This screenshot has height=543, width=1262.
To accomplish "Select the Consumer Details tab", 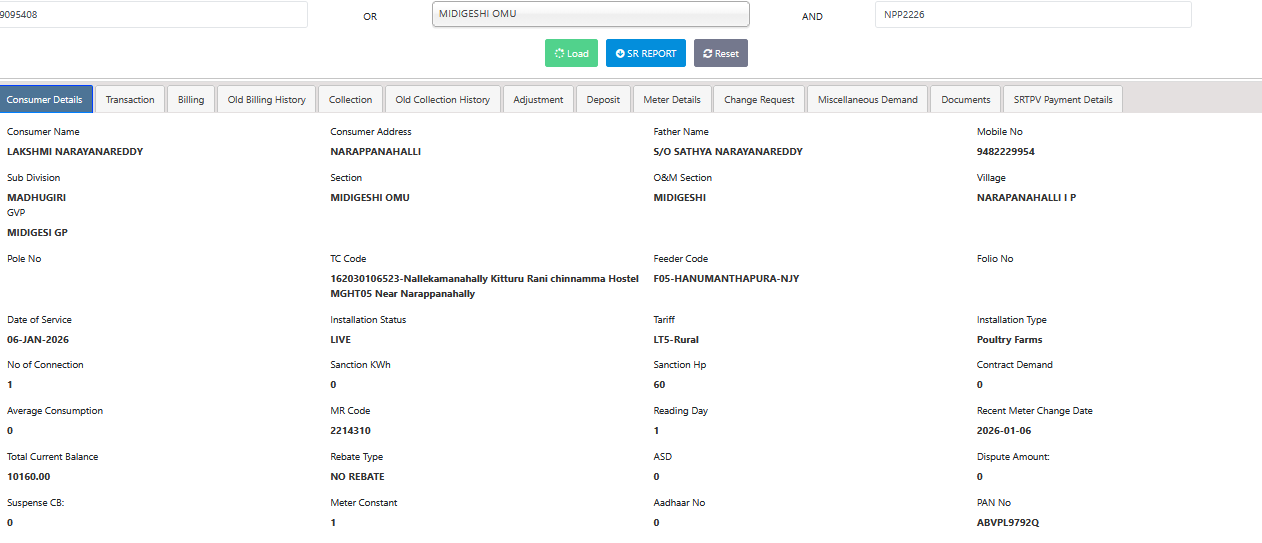I will (x=44, y=99).
